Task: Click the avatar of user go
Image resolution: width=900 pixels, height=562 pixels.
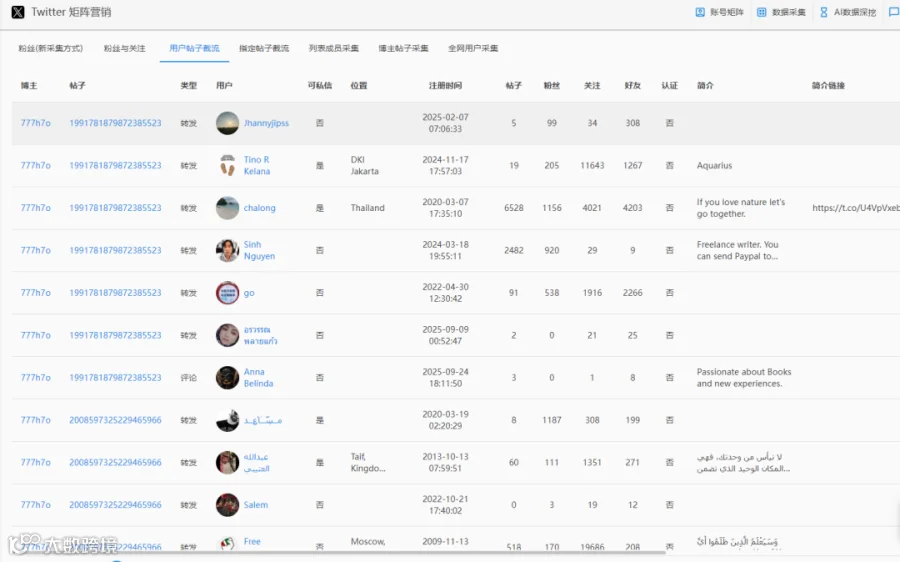Action: coord(227,293)
